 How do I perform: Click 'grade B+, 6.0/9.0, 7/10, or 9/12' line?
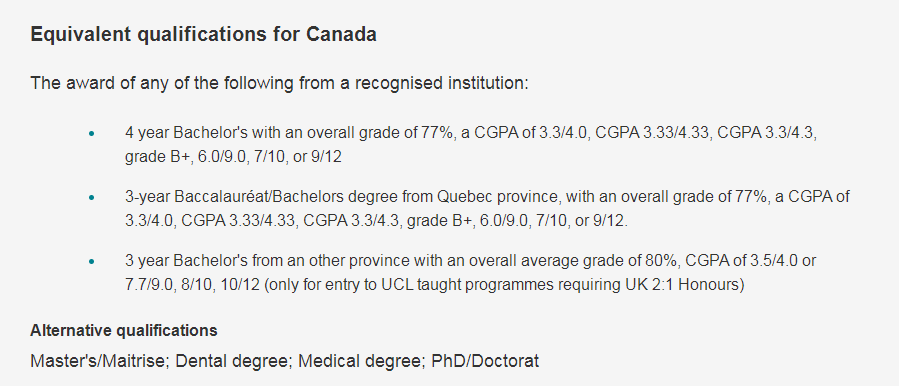(233, 157)
